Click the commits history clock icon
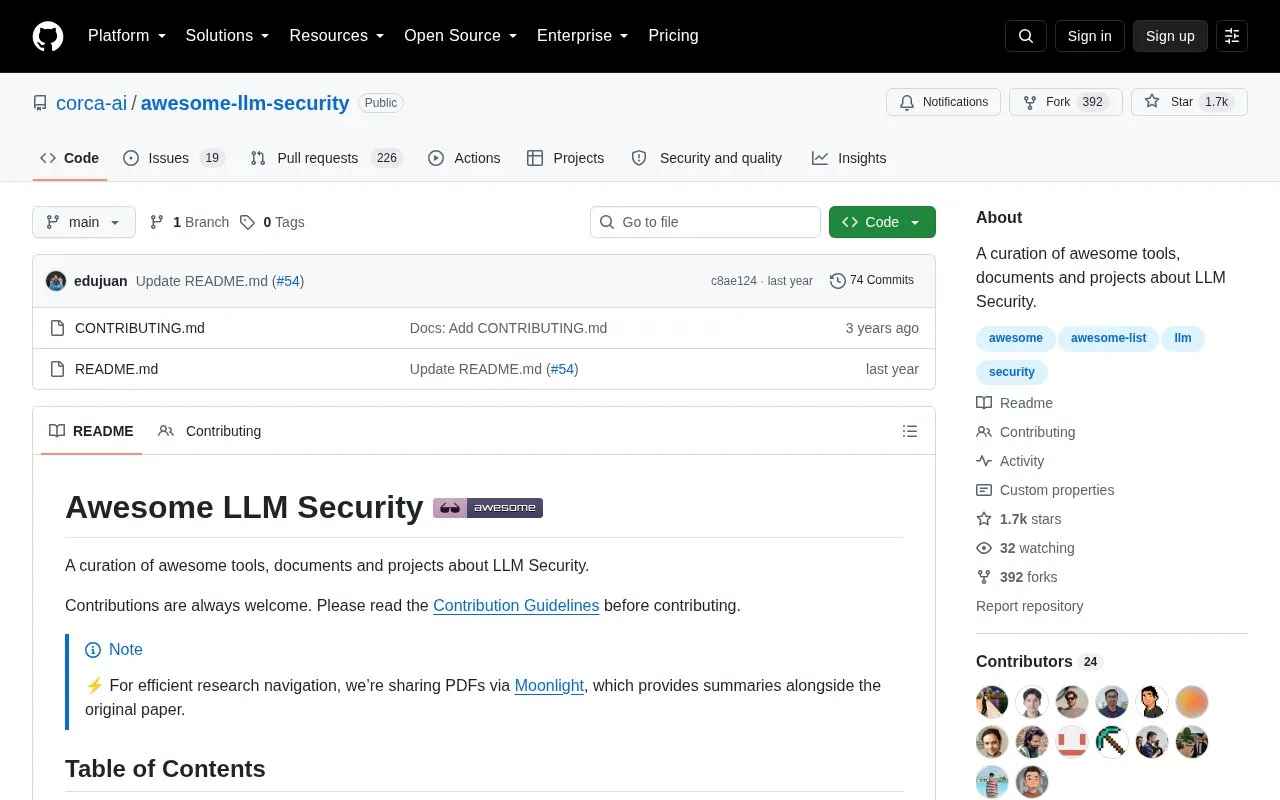 tap(838, 281)
